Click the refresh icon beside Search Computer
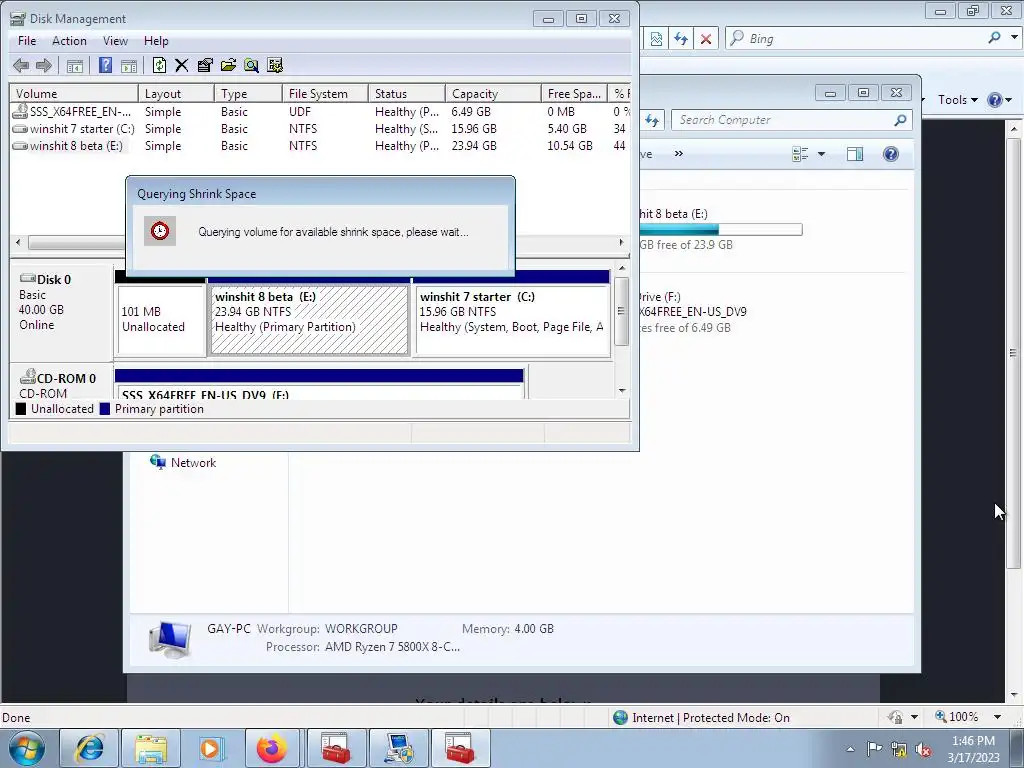 pos(652,120)
